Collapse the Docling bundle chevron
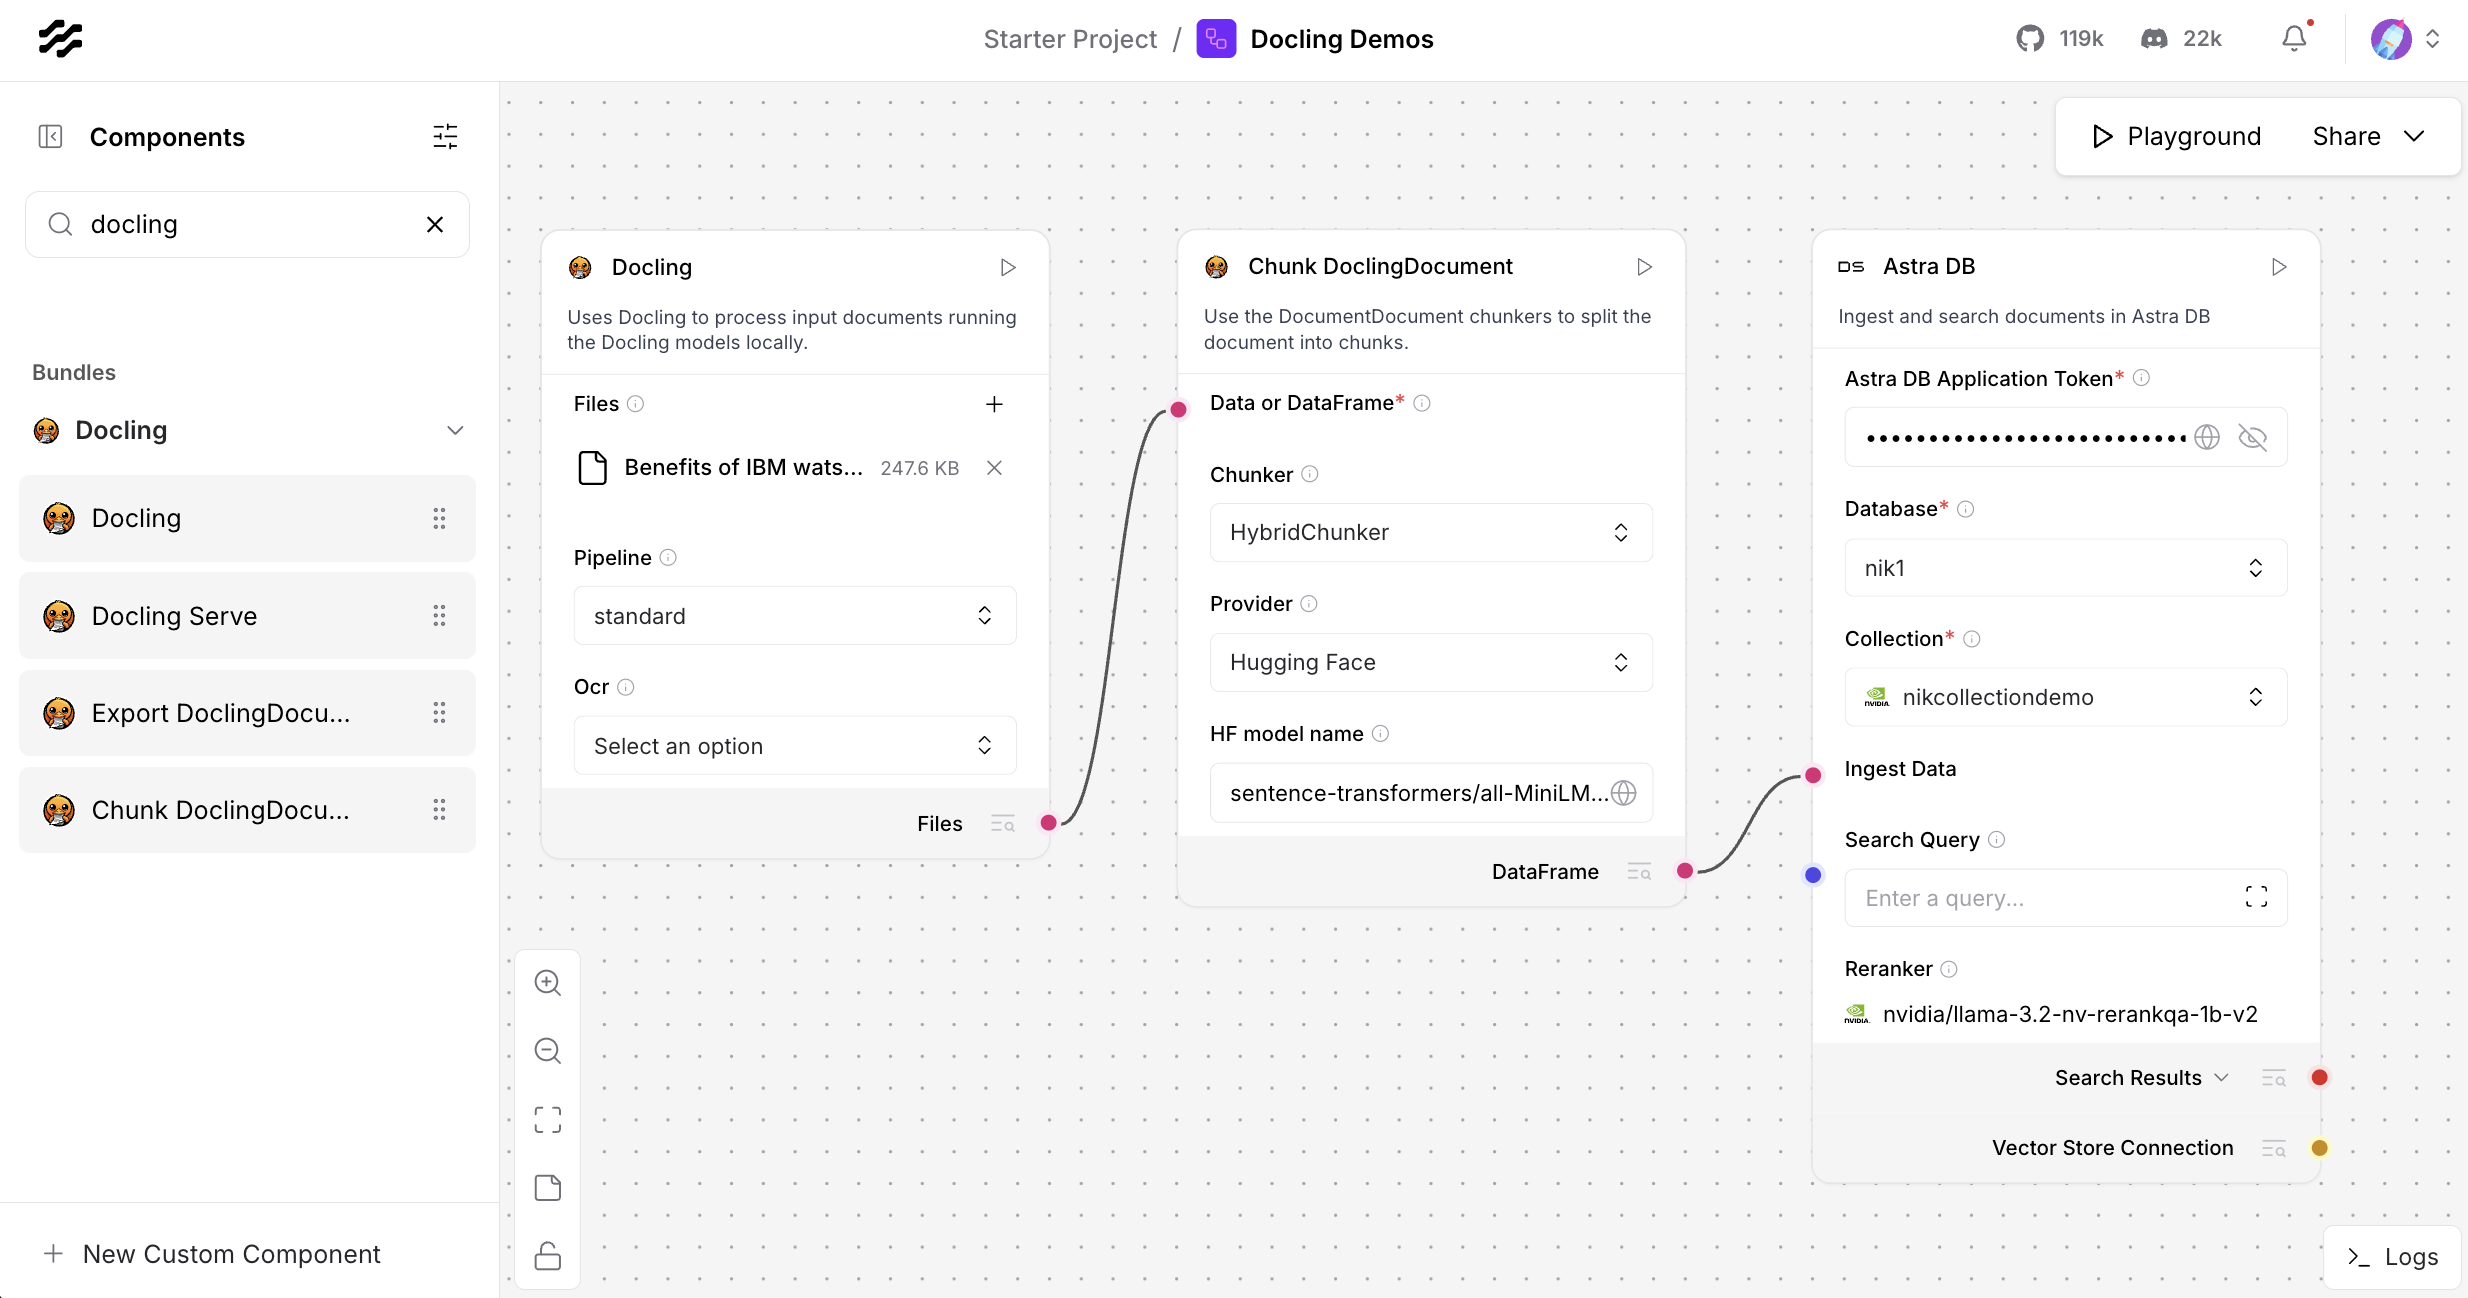The height and width of the screenshot is (1298, 2468). pos(455,430)
